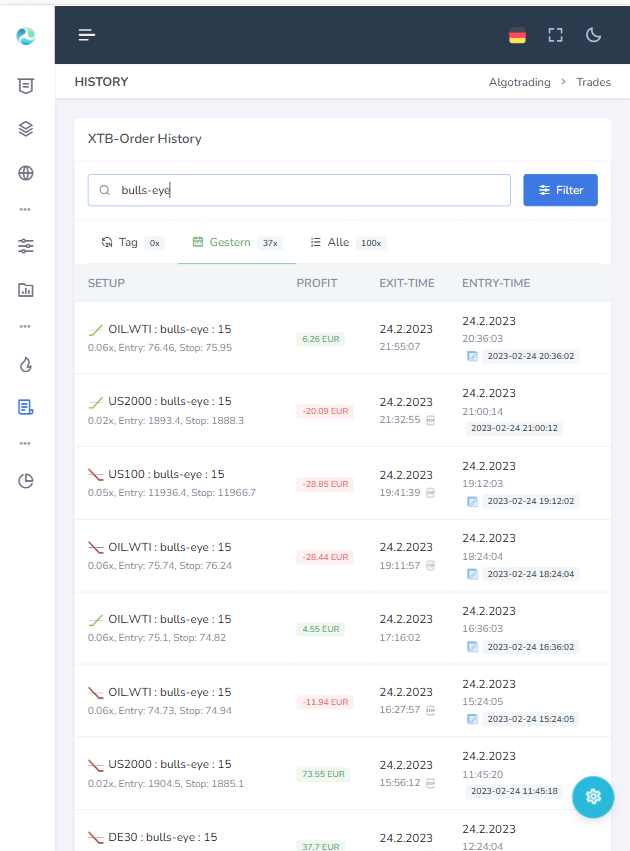Click the app logo in sidebar
Screen dimensions: 630x851
click(x=26, y=36)
